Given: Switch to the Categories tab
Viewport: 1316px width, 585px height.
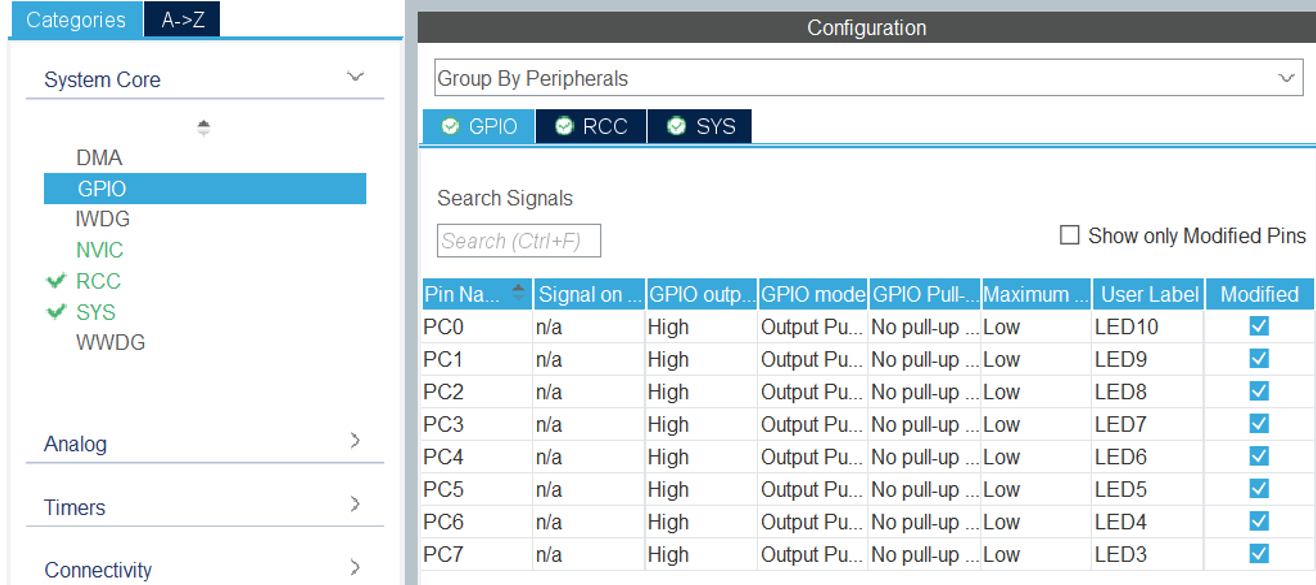Looking at the screenshot, I should (x=76, y=20).
